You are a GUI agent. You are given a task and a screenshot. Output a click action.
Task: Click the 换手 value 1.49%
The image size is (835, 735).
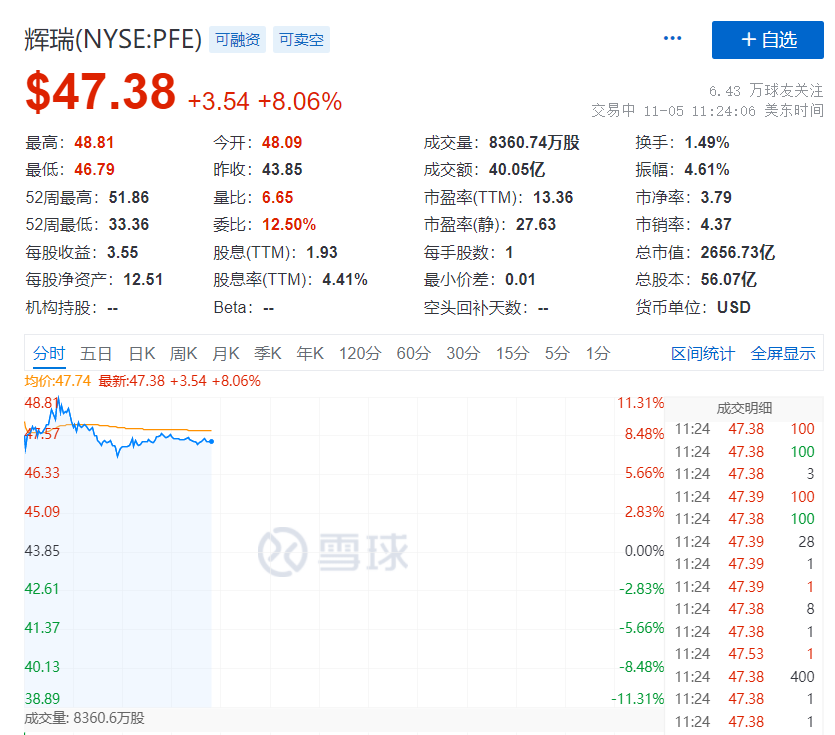coord(707,143)
